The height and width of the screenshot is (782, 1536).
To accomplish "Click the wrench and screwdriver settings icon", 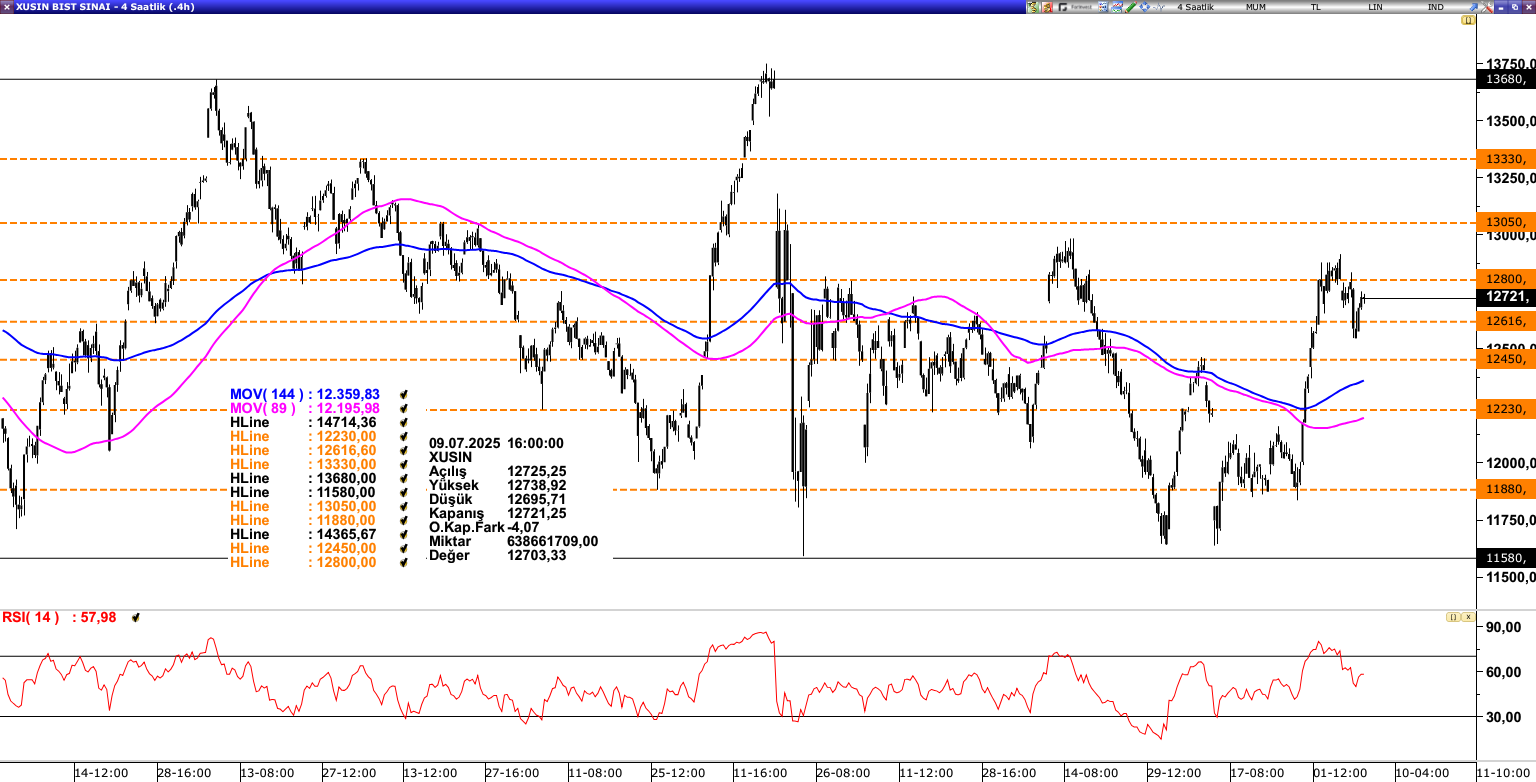I will point(1487,7).
